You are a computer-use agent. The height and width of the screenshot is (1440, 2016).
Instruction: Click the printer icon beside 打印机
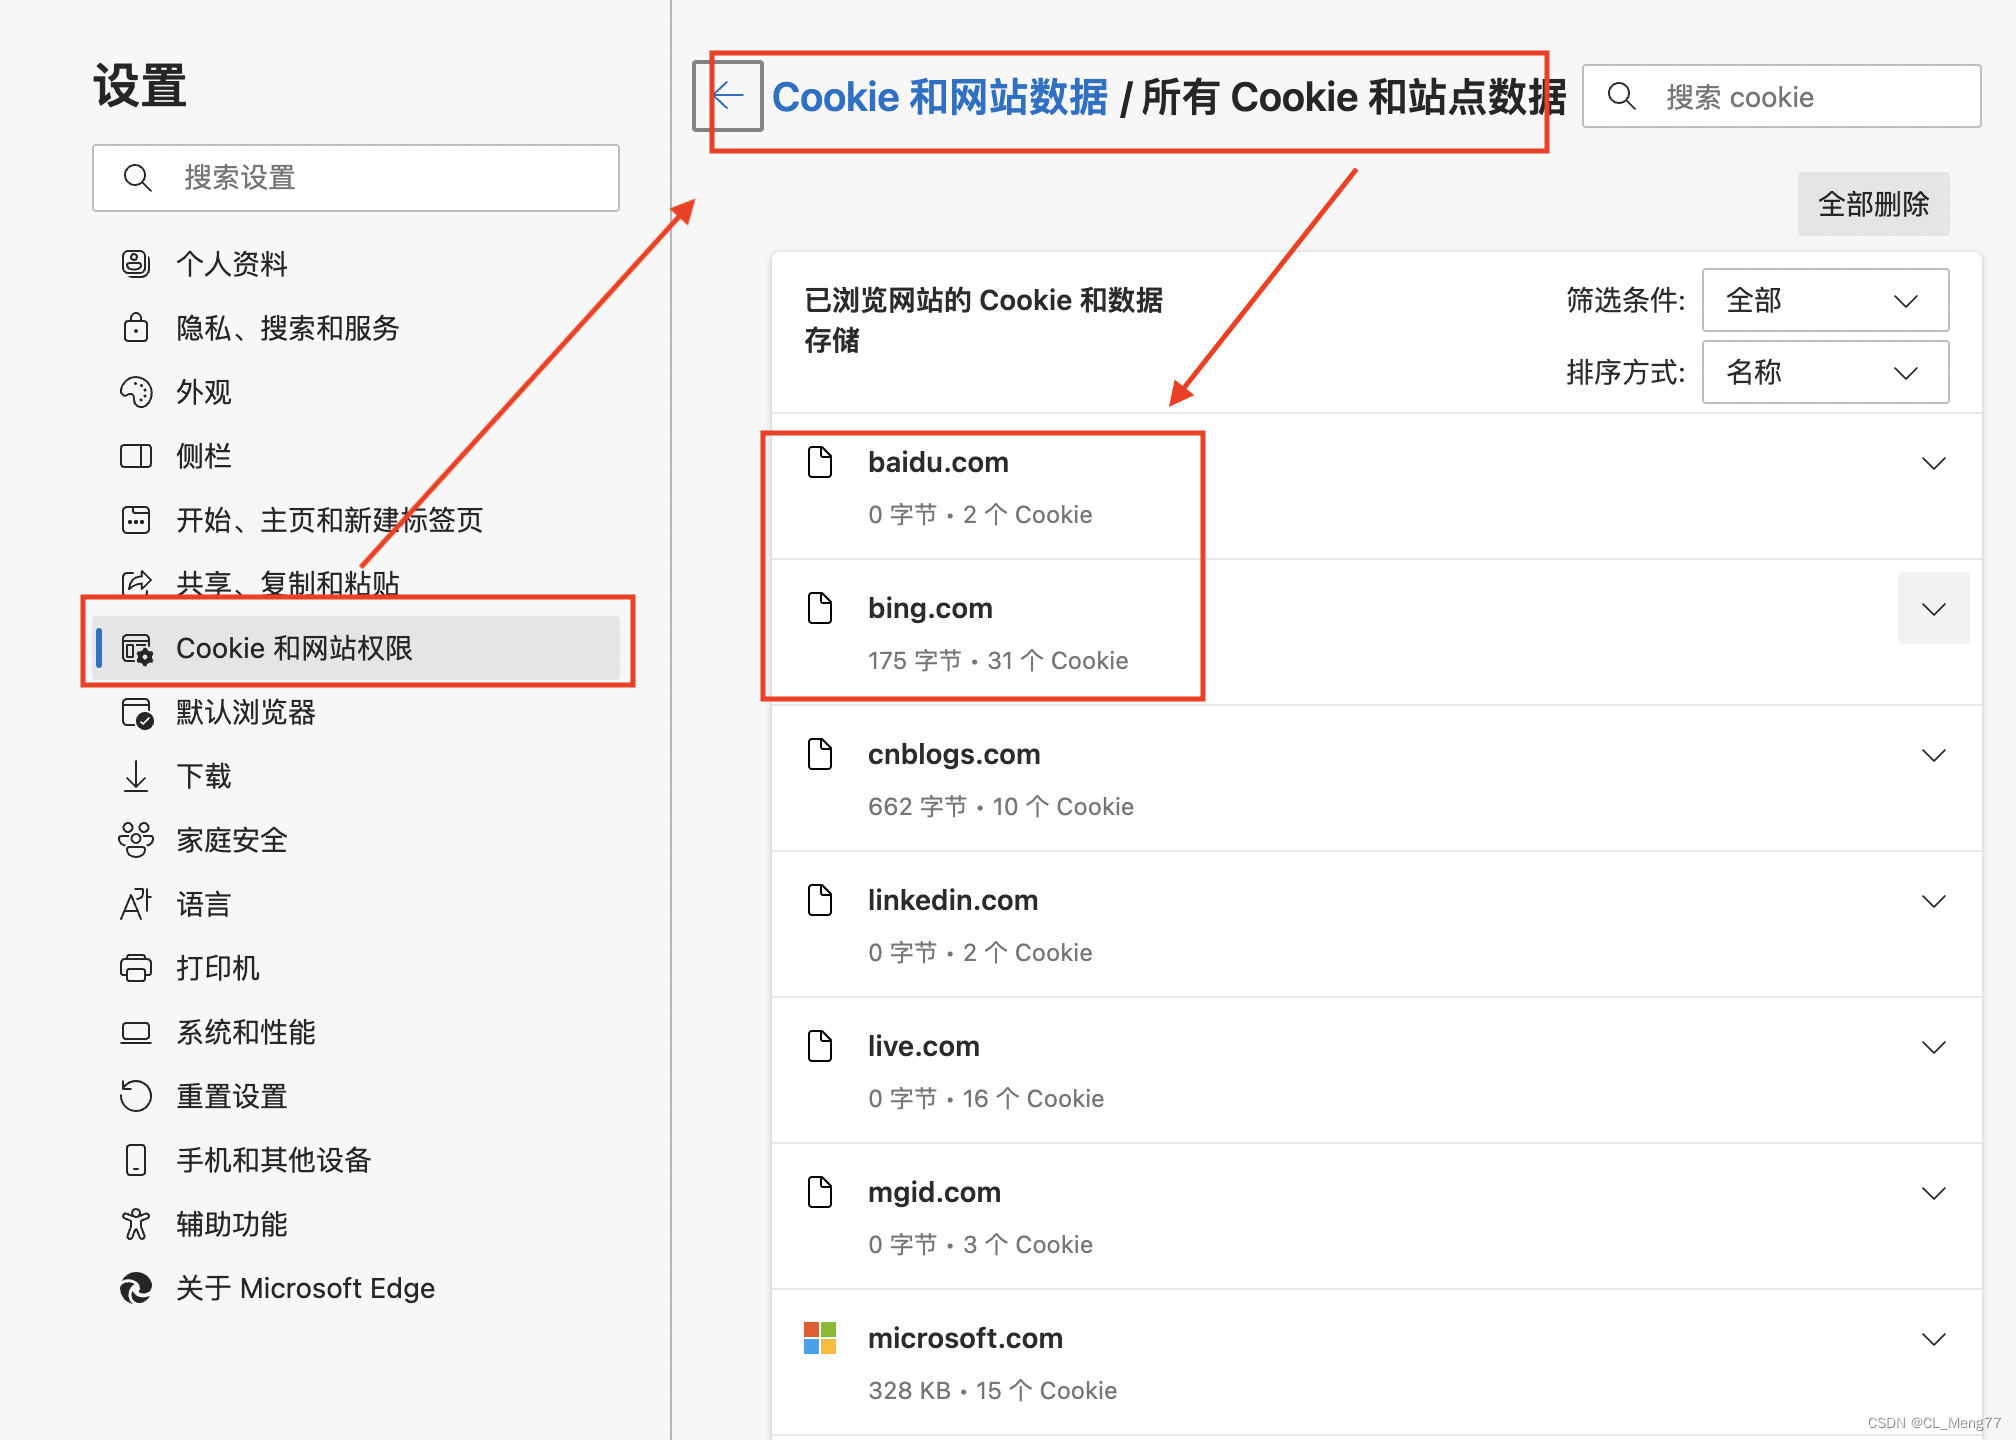136,968
